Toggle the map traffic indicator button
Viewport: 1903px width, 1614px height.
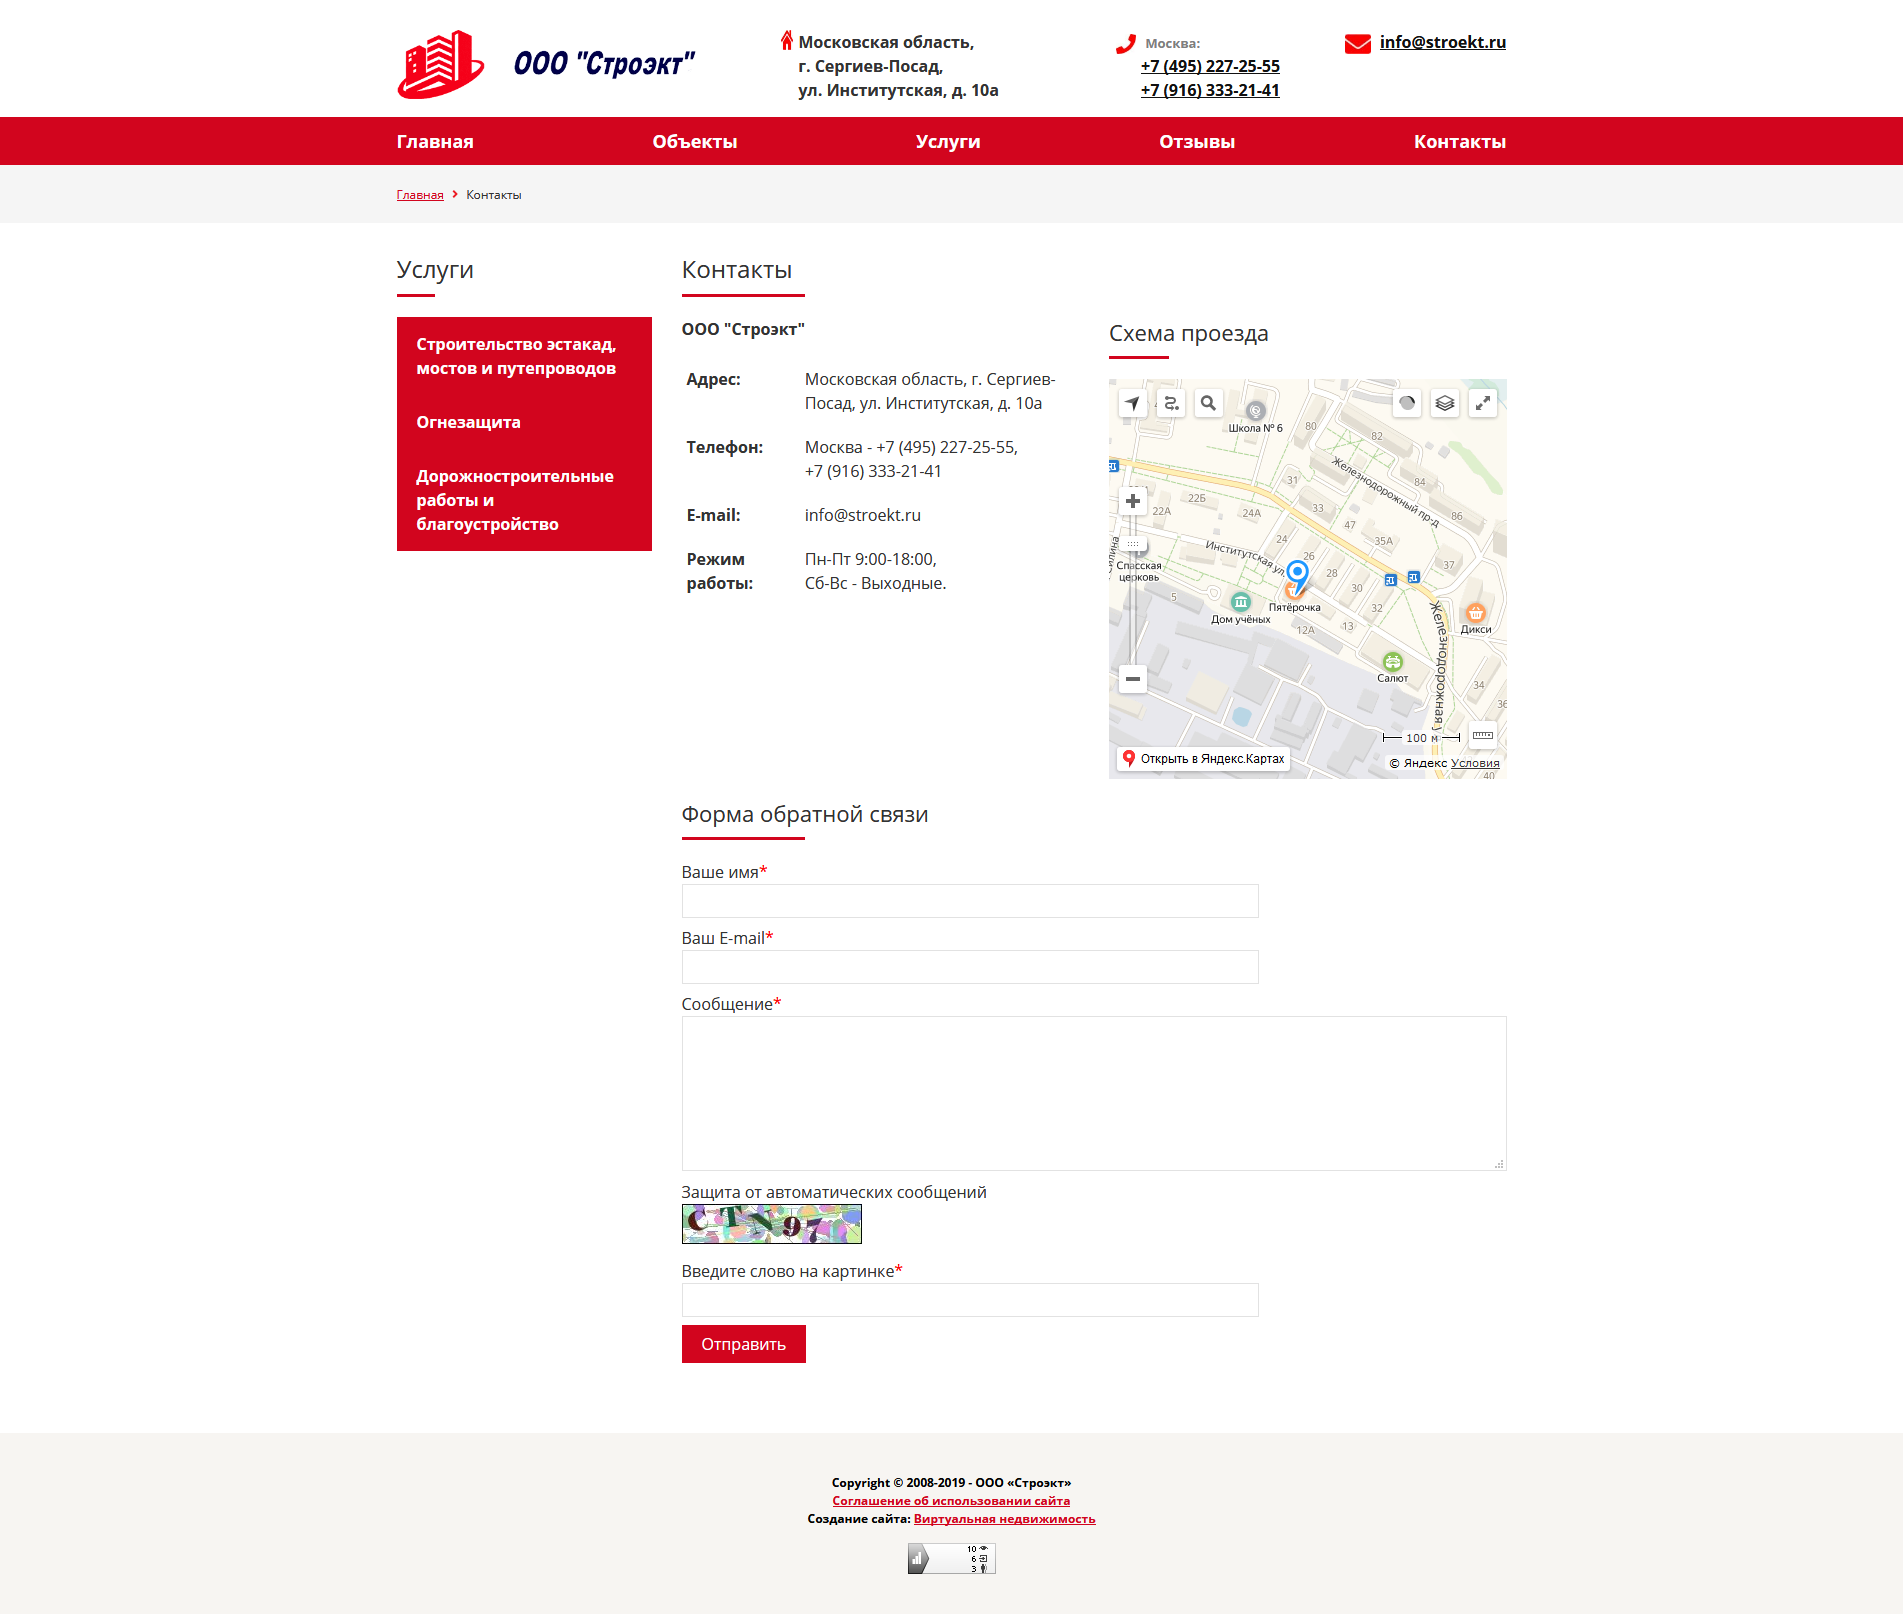point(1407,403)
